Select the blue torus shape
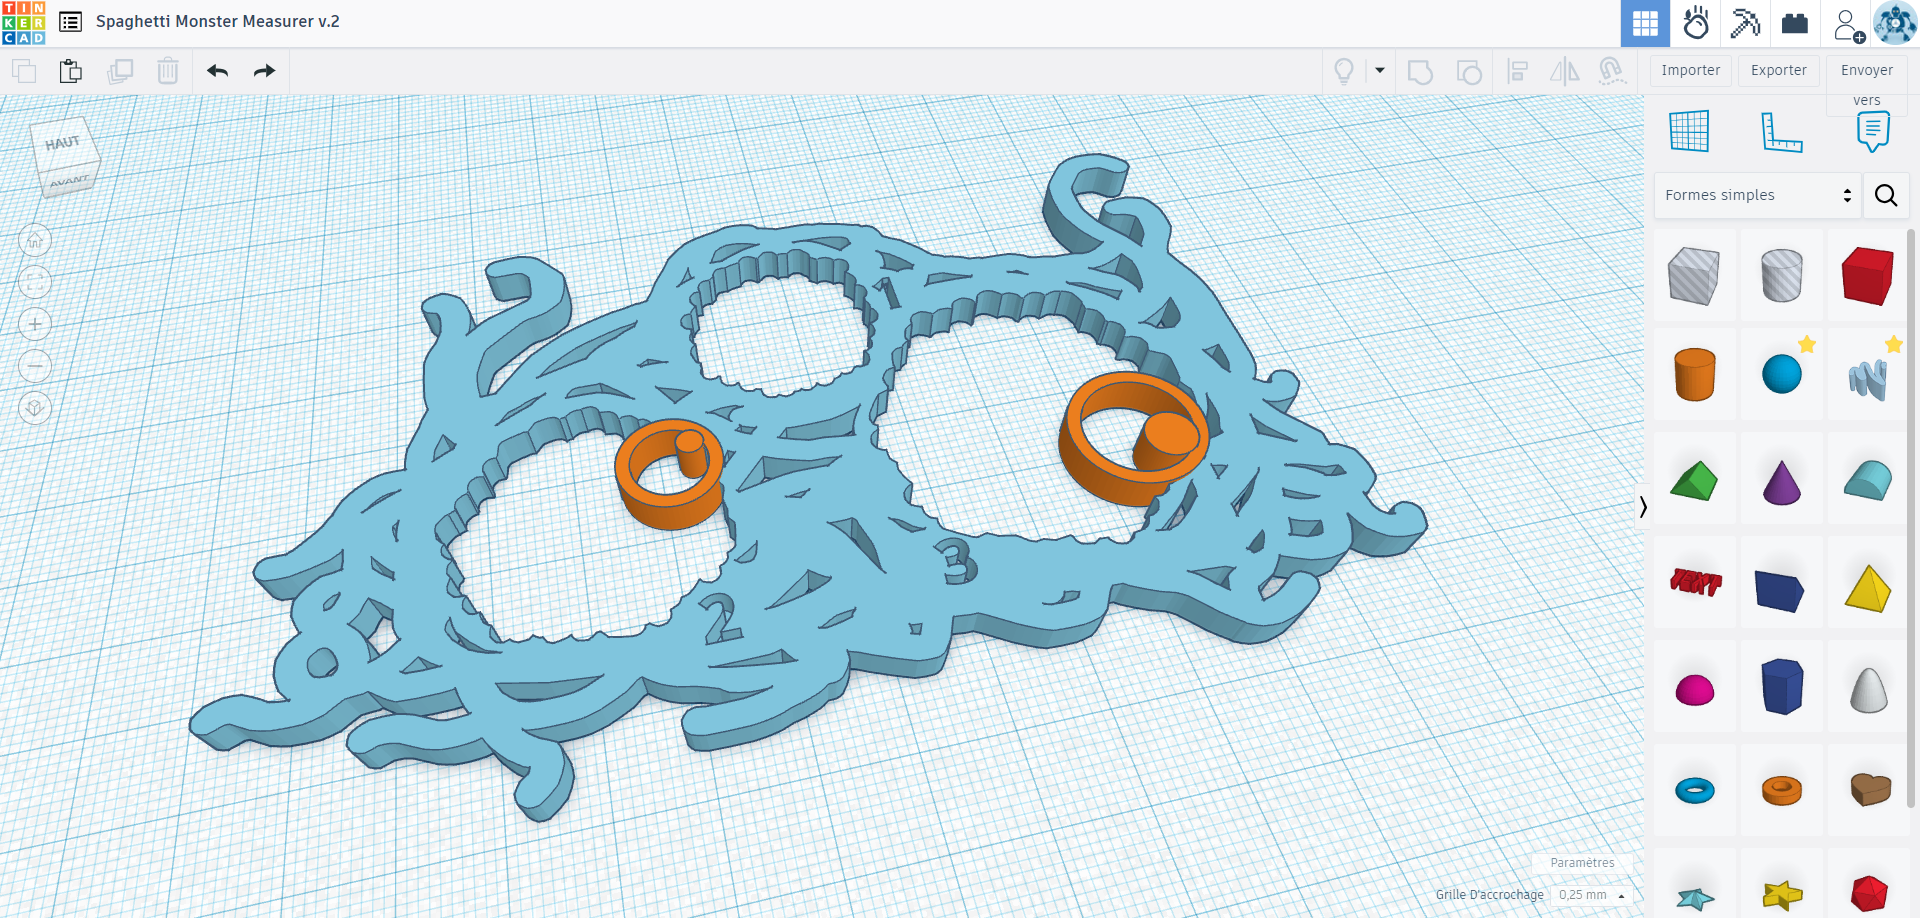Viewport: 1920px width, 918px height. [1694, 791]
